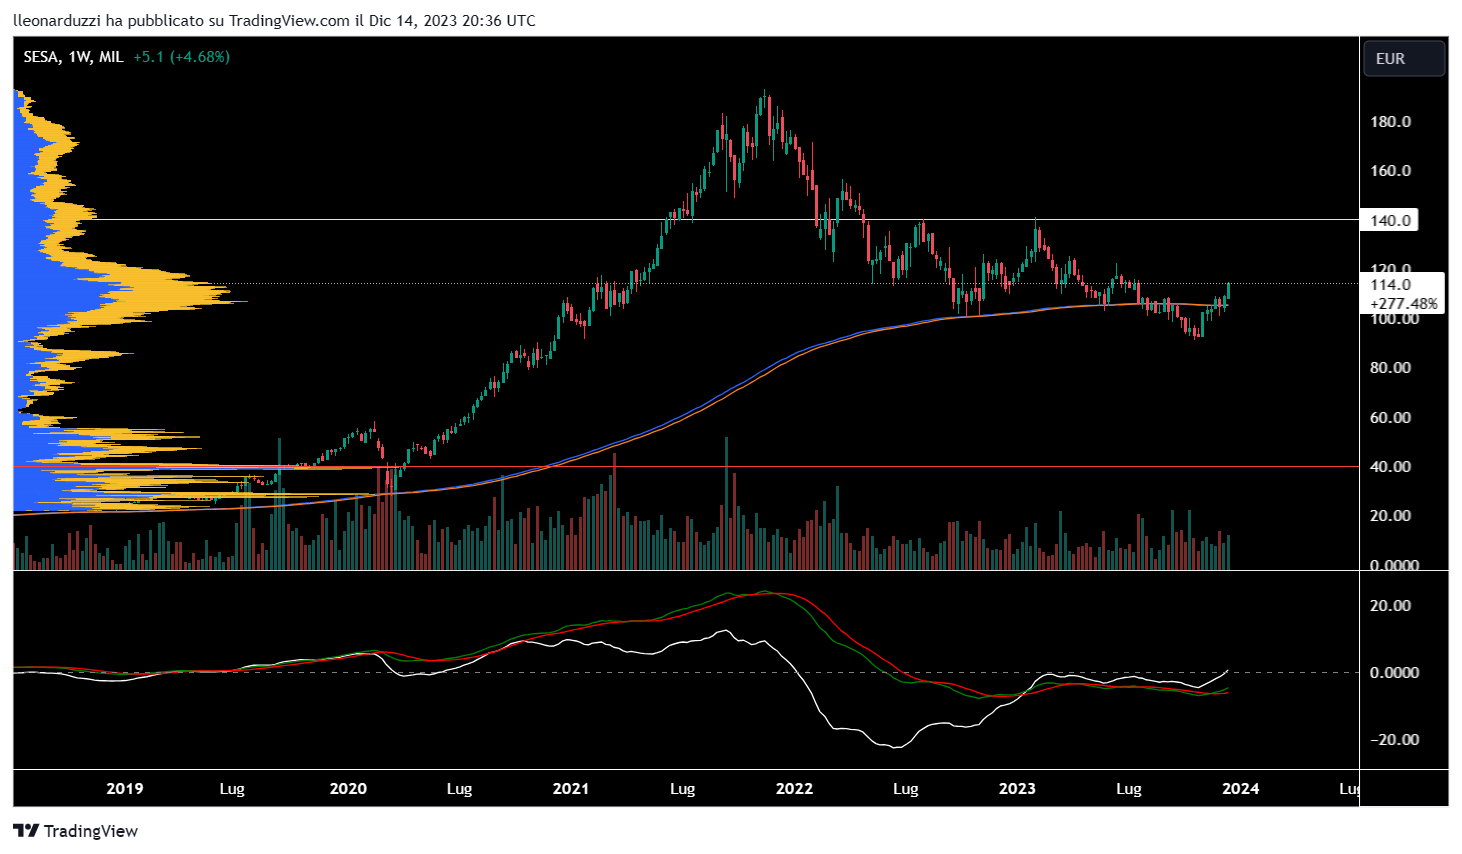The image size is (1462, 854).
Task: Click the 2023 label on the time axis
Action: coord(1017,789)
